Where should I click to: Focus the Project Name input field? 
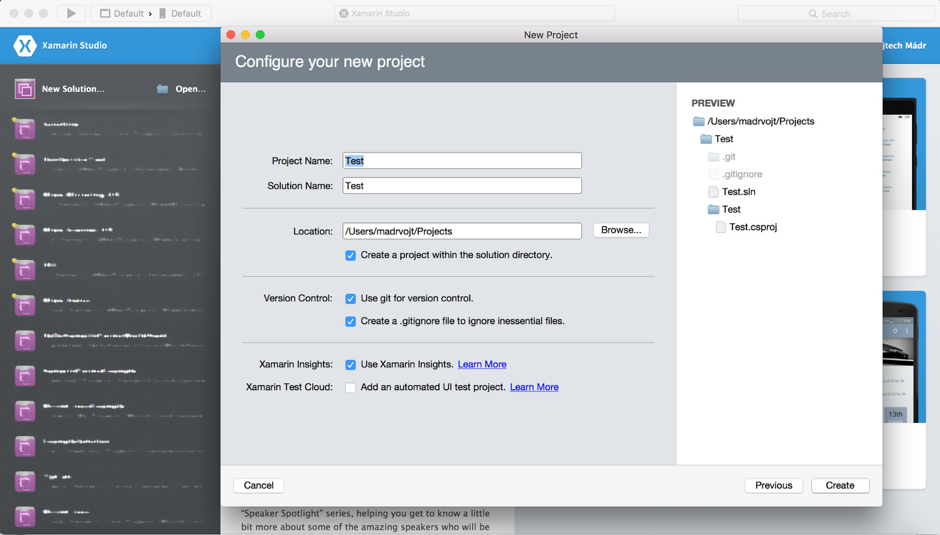pos(462,161)
